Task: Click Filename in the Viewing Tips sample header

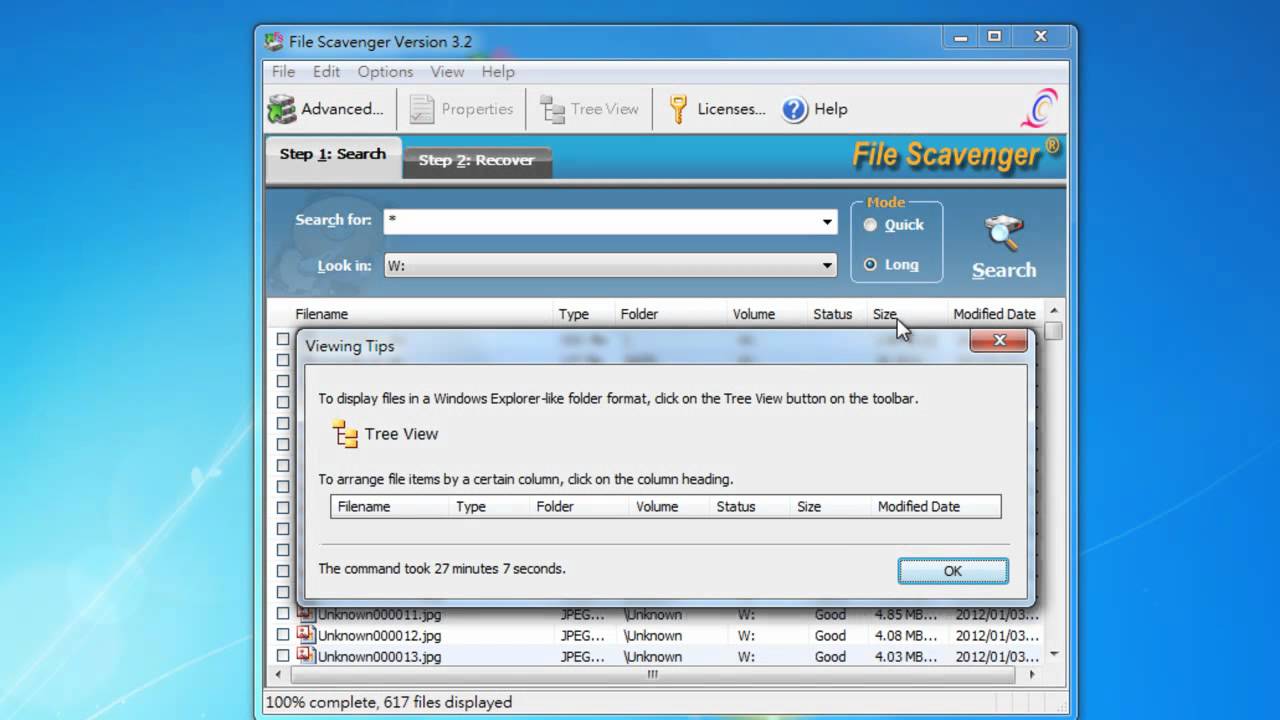Action: [x=364, y=507]
